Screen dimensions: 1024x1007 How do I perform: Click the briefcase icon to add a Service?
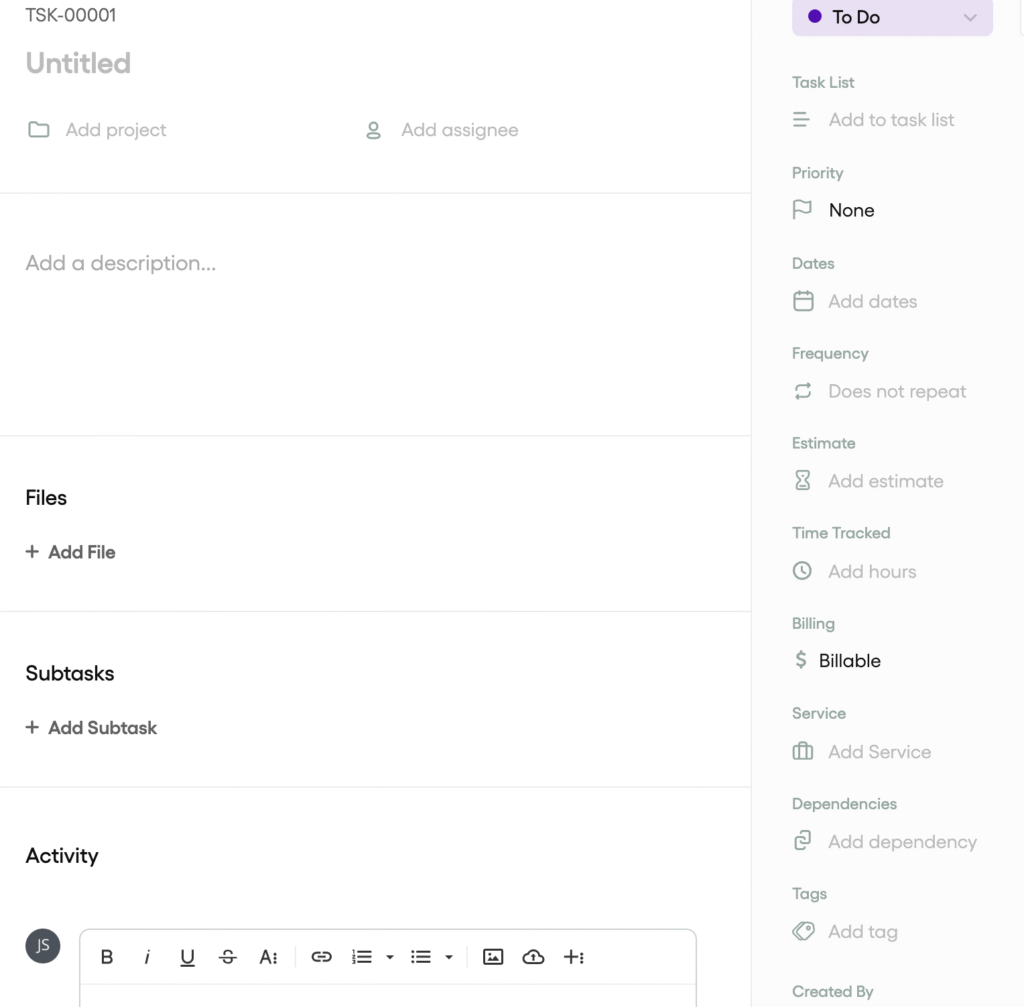tap(803, 751)
